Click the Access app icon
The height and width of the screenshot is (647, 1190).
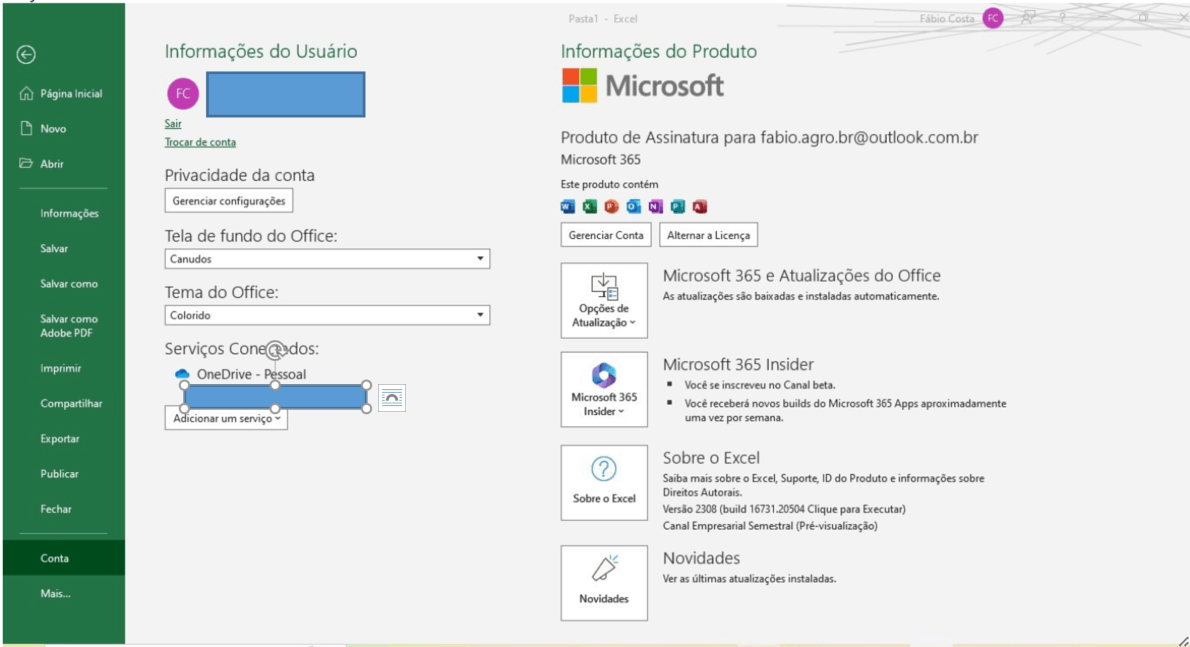click(700, 206)
